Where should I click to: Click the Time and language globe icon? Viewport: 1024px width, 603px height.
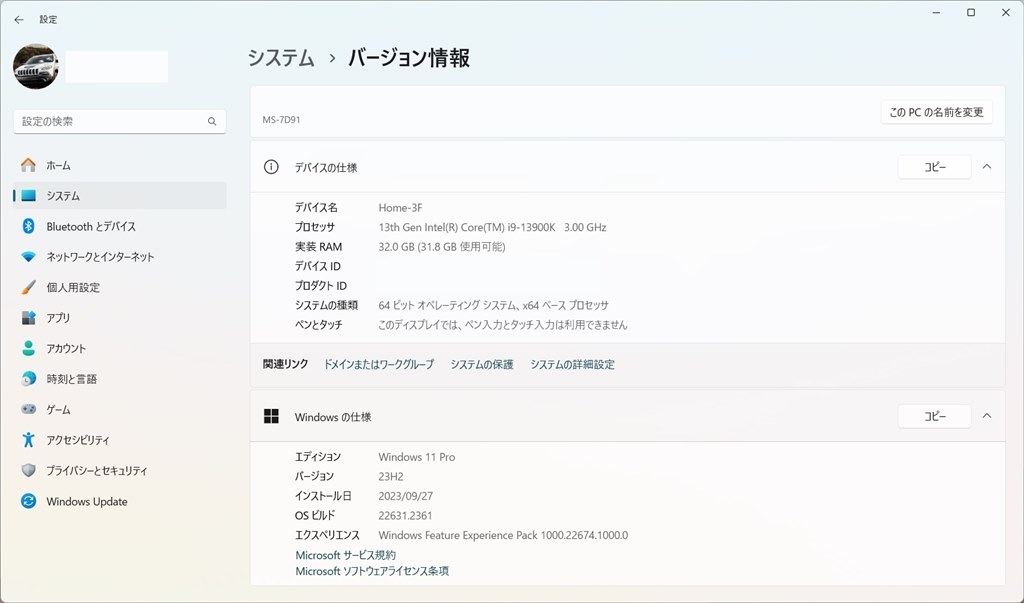tap(28, 379)
